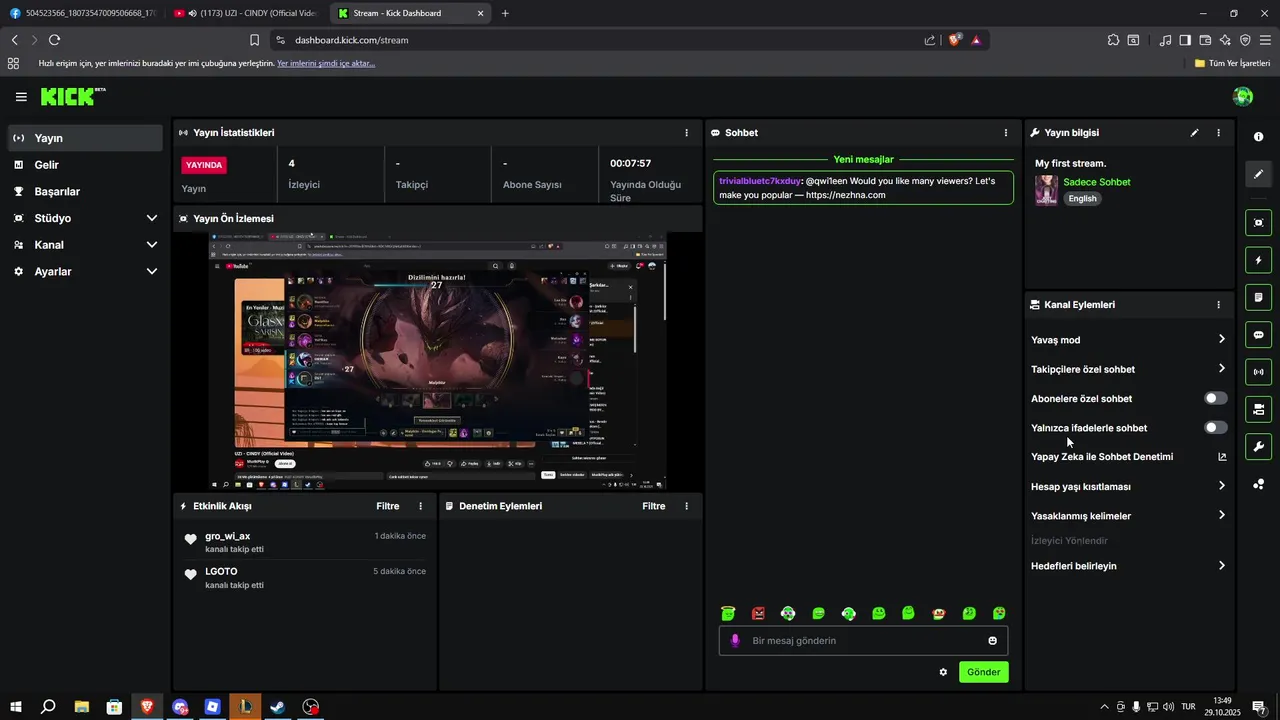
Task: Click the info icon in right sidebar
Action: click(x=1258, y=136)
